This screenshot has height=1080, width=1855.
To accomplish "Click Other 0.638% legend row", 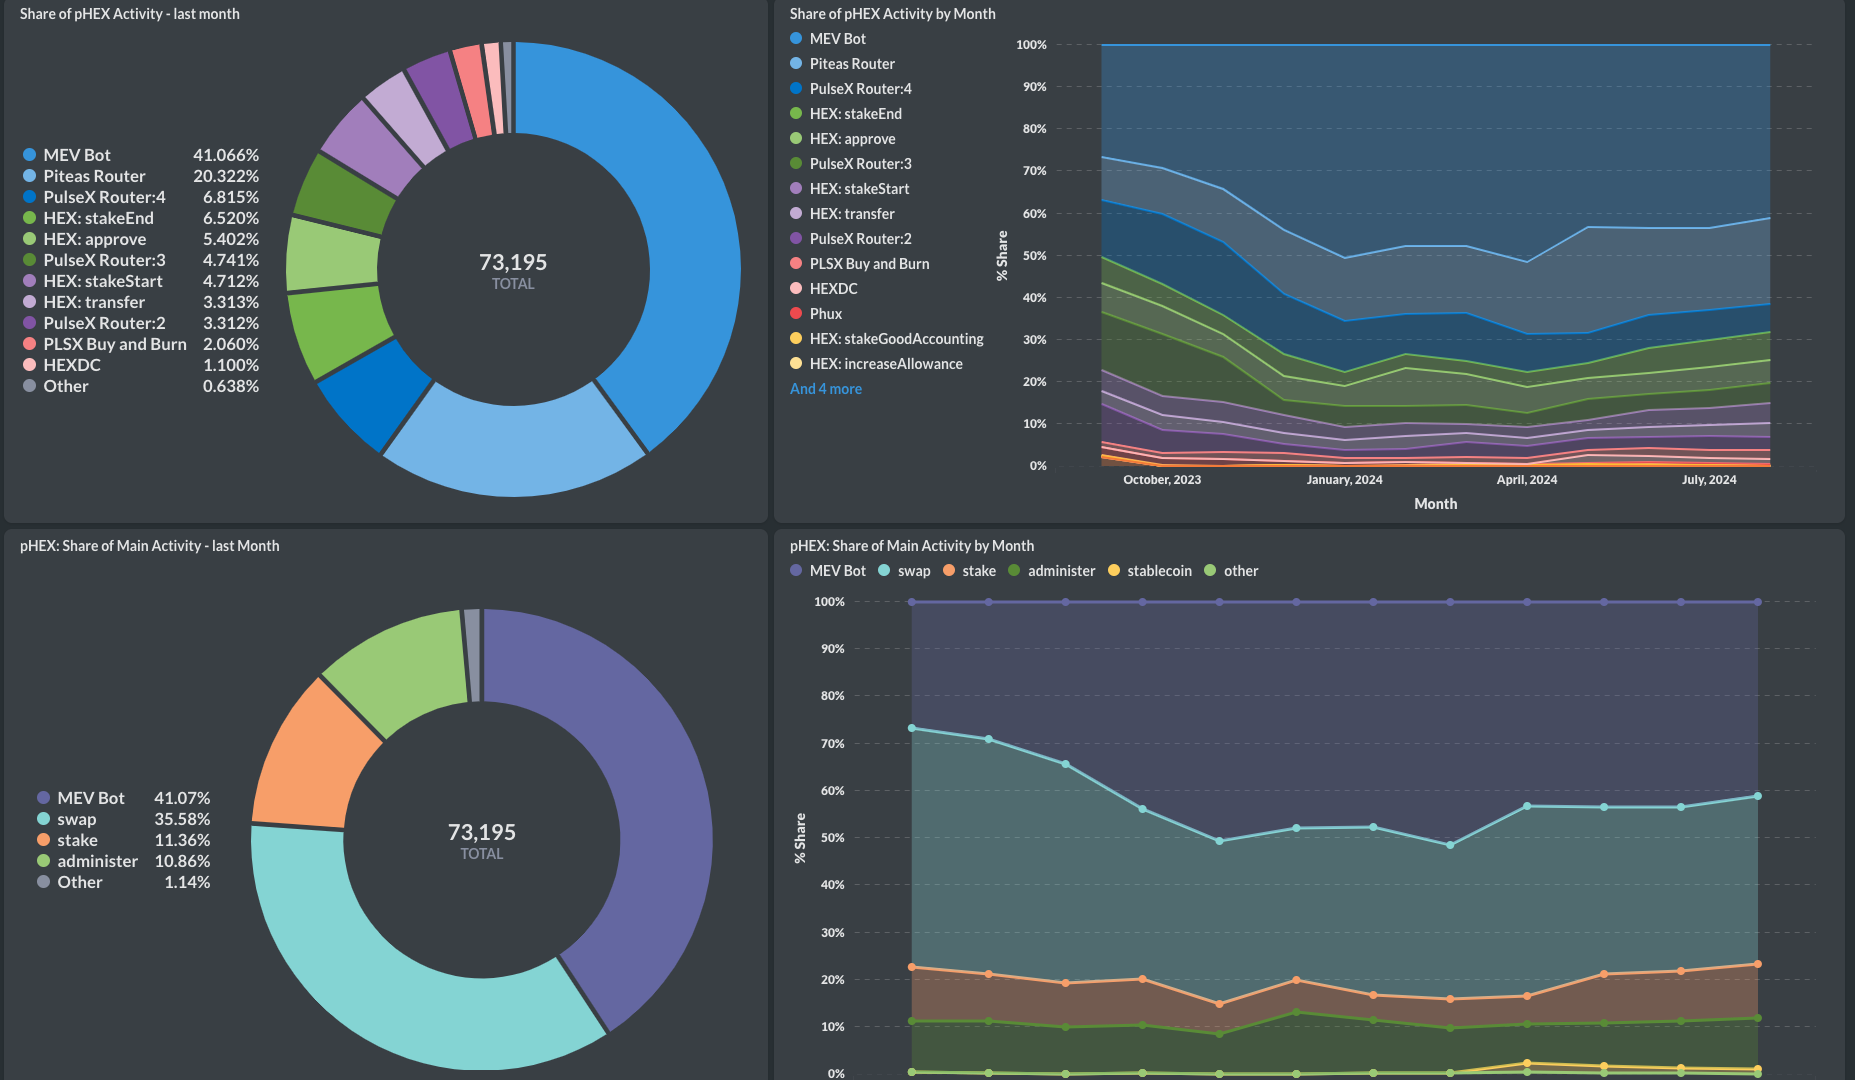I will point(141,386).
